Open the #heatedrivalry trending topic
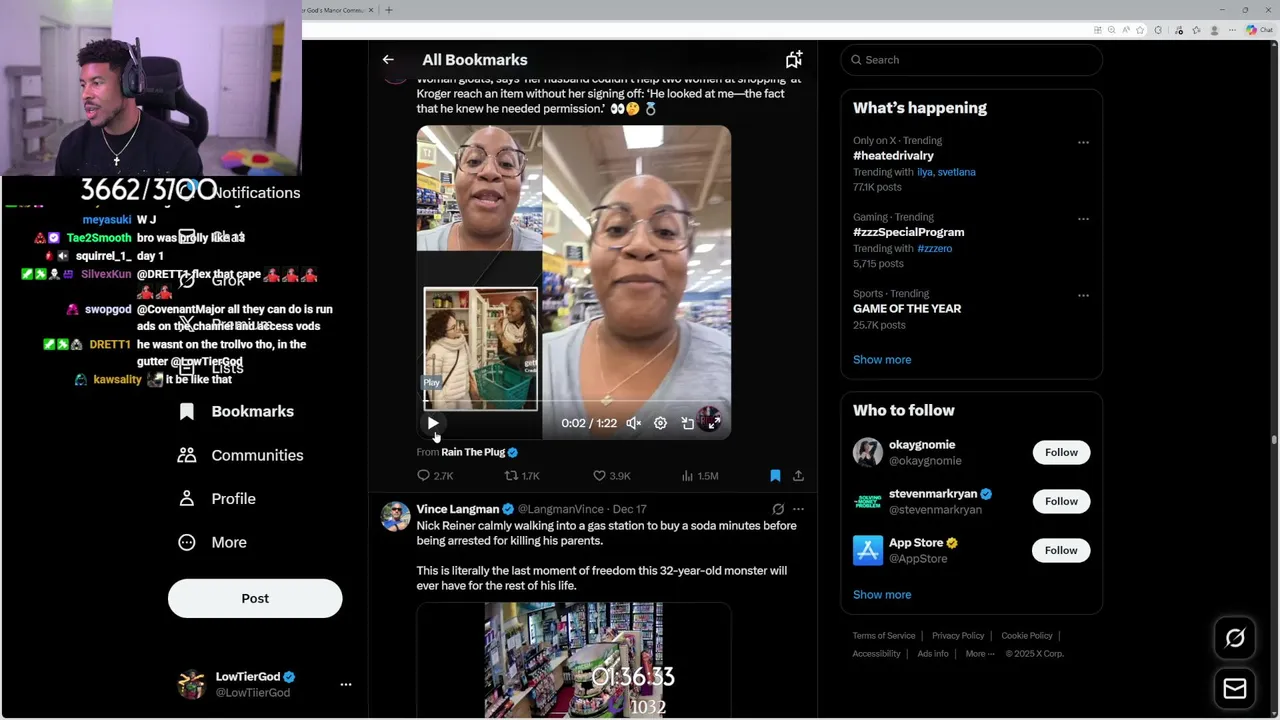The width and height of the screenshot is (1280, 720). 893,156
